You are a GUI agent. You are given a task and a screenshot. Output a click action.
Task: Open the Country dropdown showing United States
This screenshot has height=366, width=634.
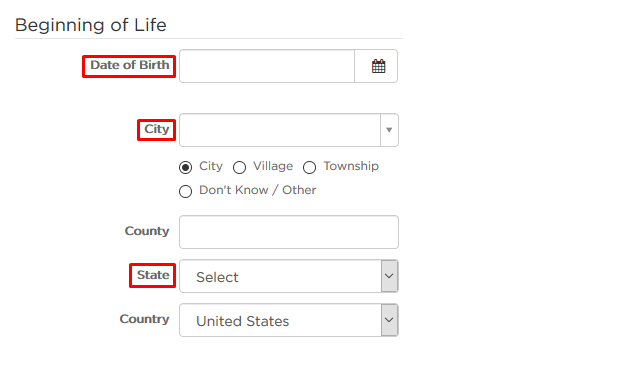tap(289, 320)
